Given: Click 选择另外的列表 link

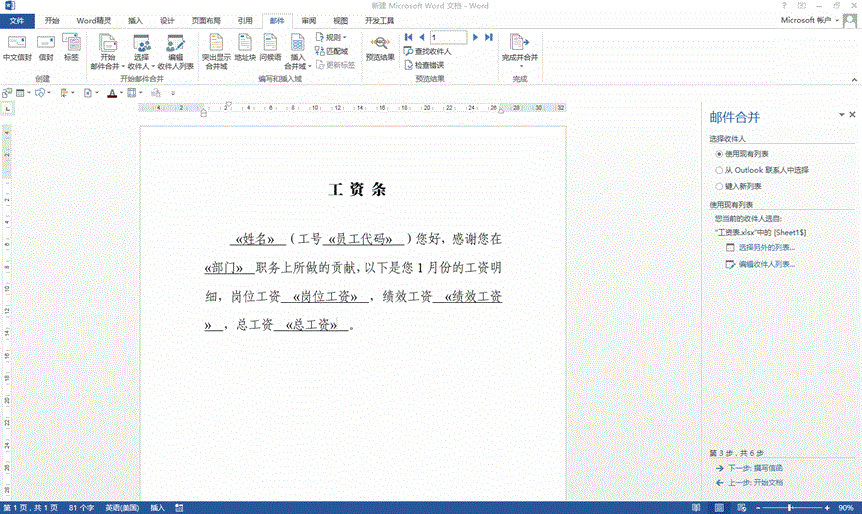Looking at the screenshot, I should (x=766, y=247).
